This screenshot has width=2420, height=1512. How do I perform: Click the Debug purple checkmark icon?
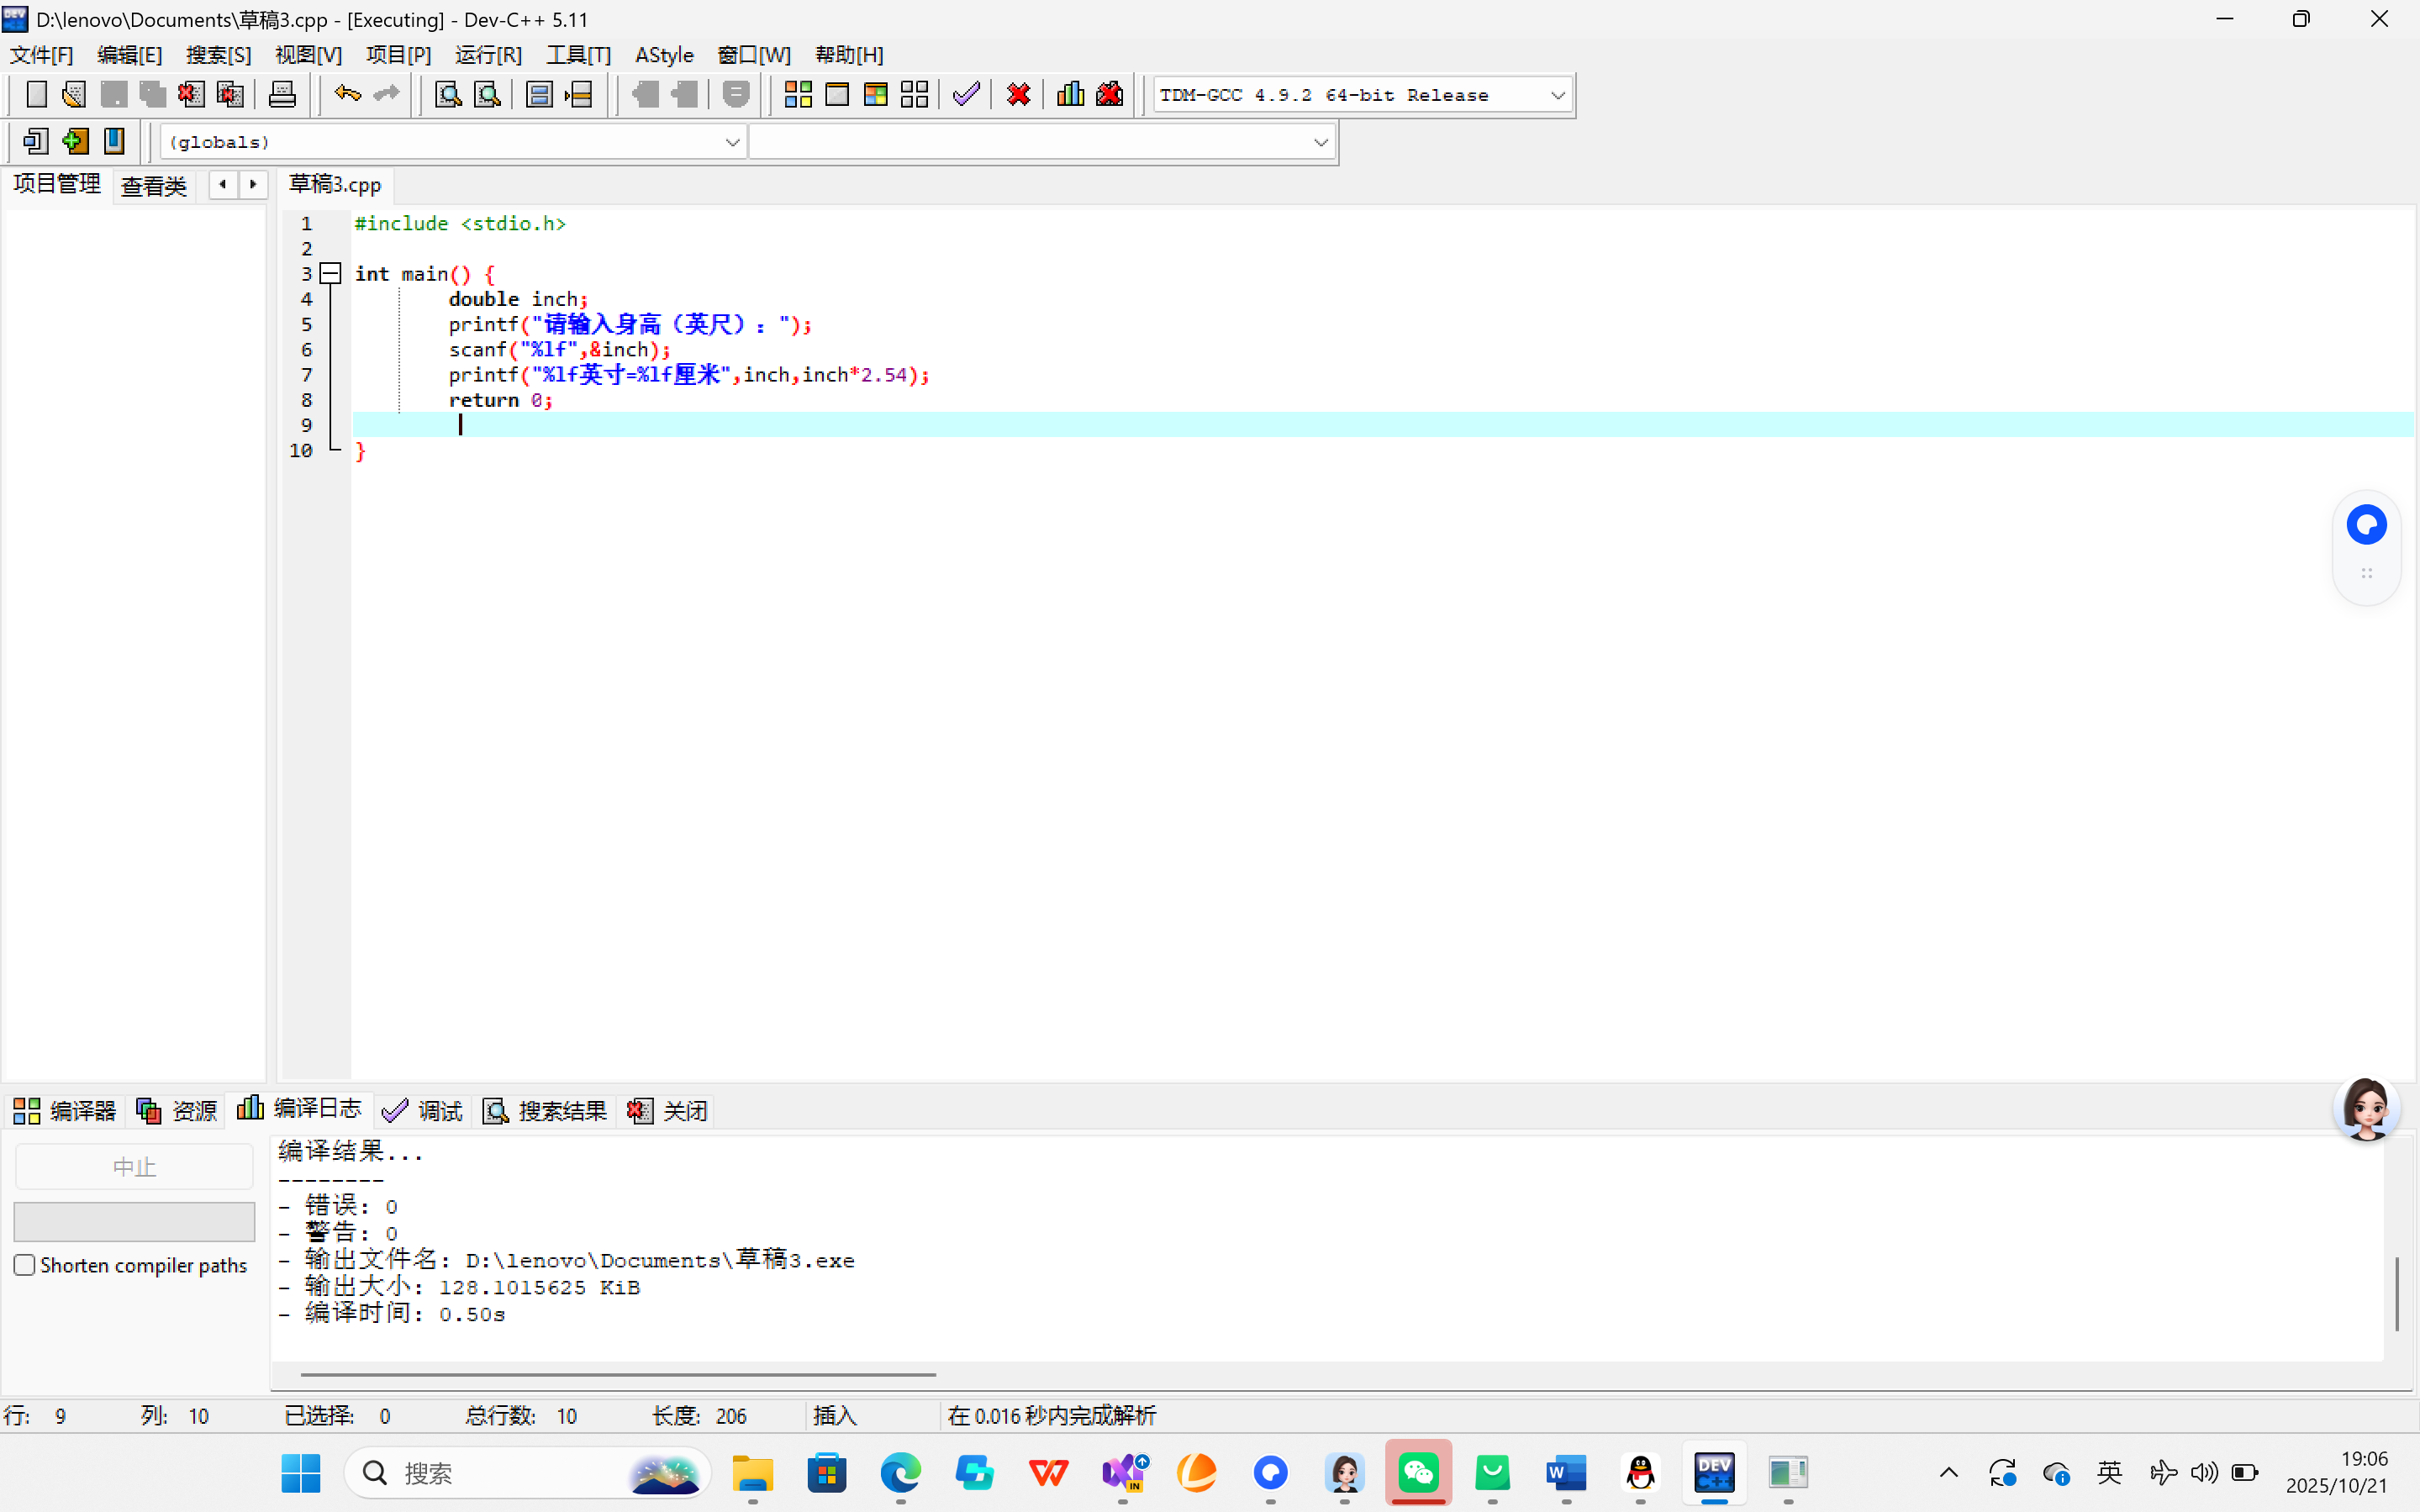tap(966, 95)
